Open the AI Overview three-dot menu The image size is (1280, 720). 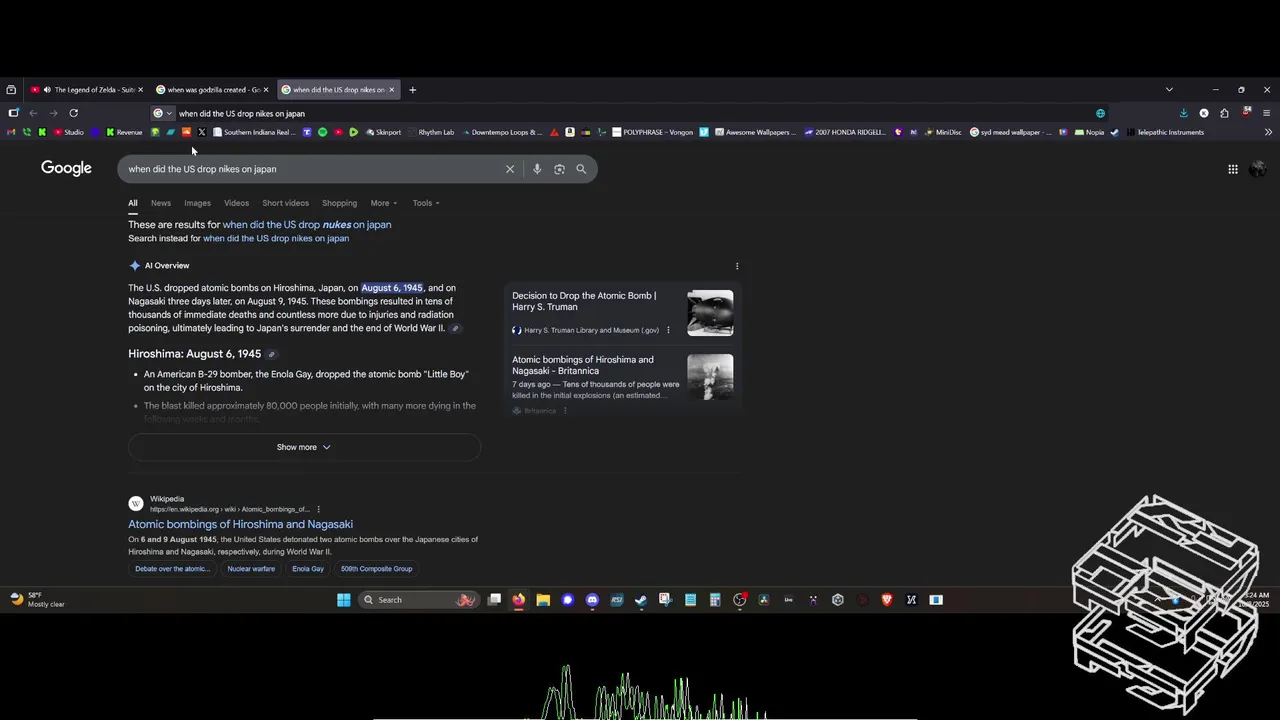pos(737,266)
